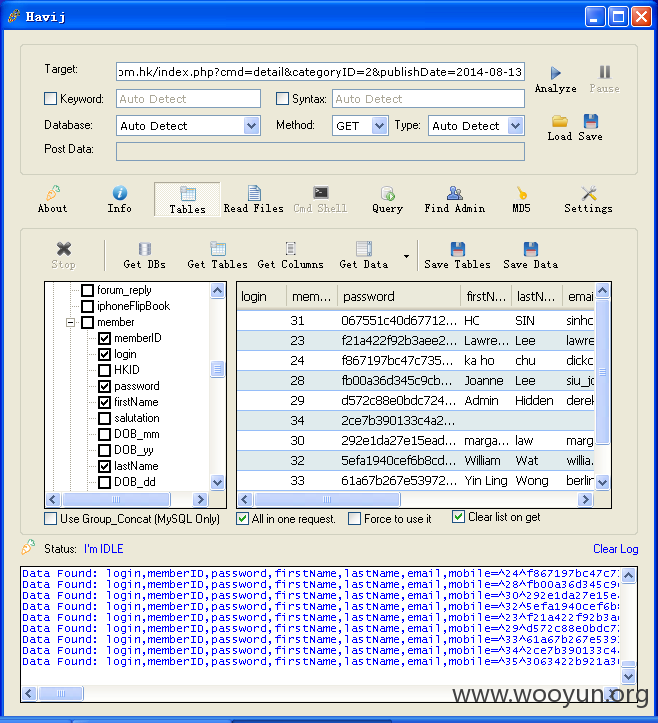658x723 pixels.
Task: Click the lastN... column header
Action: [537, 296]
